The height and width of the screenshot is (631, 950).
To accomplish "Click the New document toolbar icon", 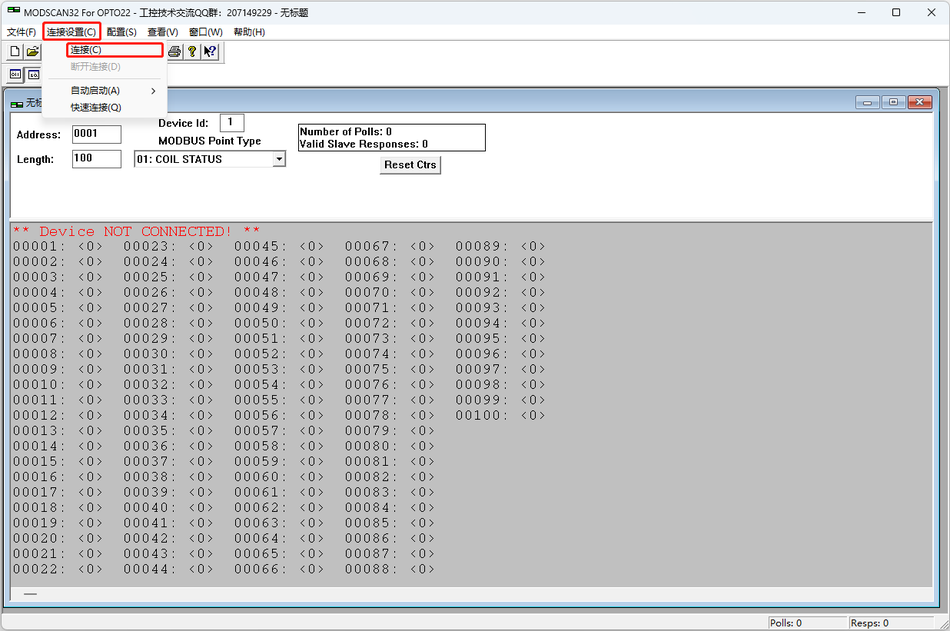I will 15,52.
